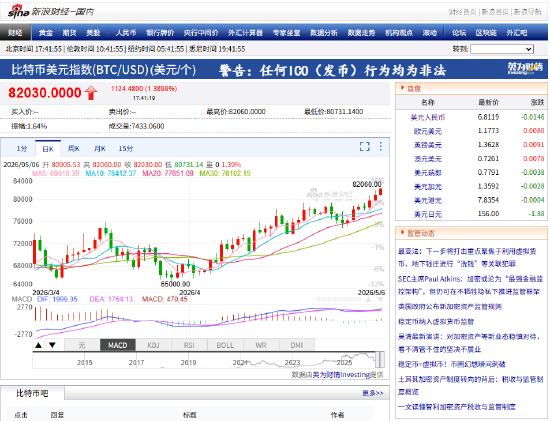Open 英国政府公布新加密资产监管规则 link
The width and height of the screenshot is (550, 421).
tap(450, 307)
